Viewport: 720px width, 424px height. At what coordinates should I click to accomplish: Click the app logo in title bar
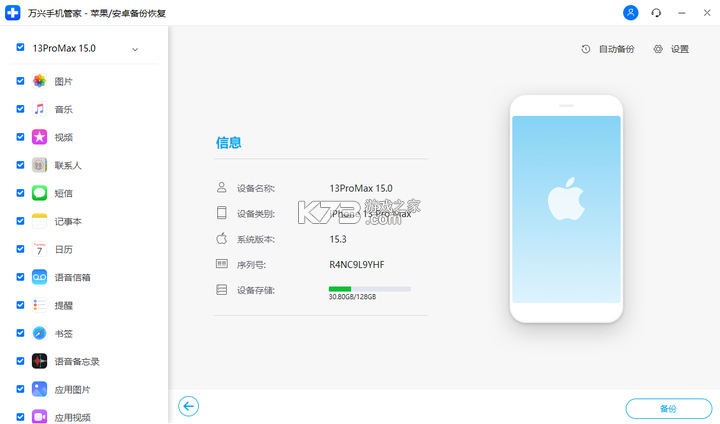pos(12,12)
